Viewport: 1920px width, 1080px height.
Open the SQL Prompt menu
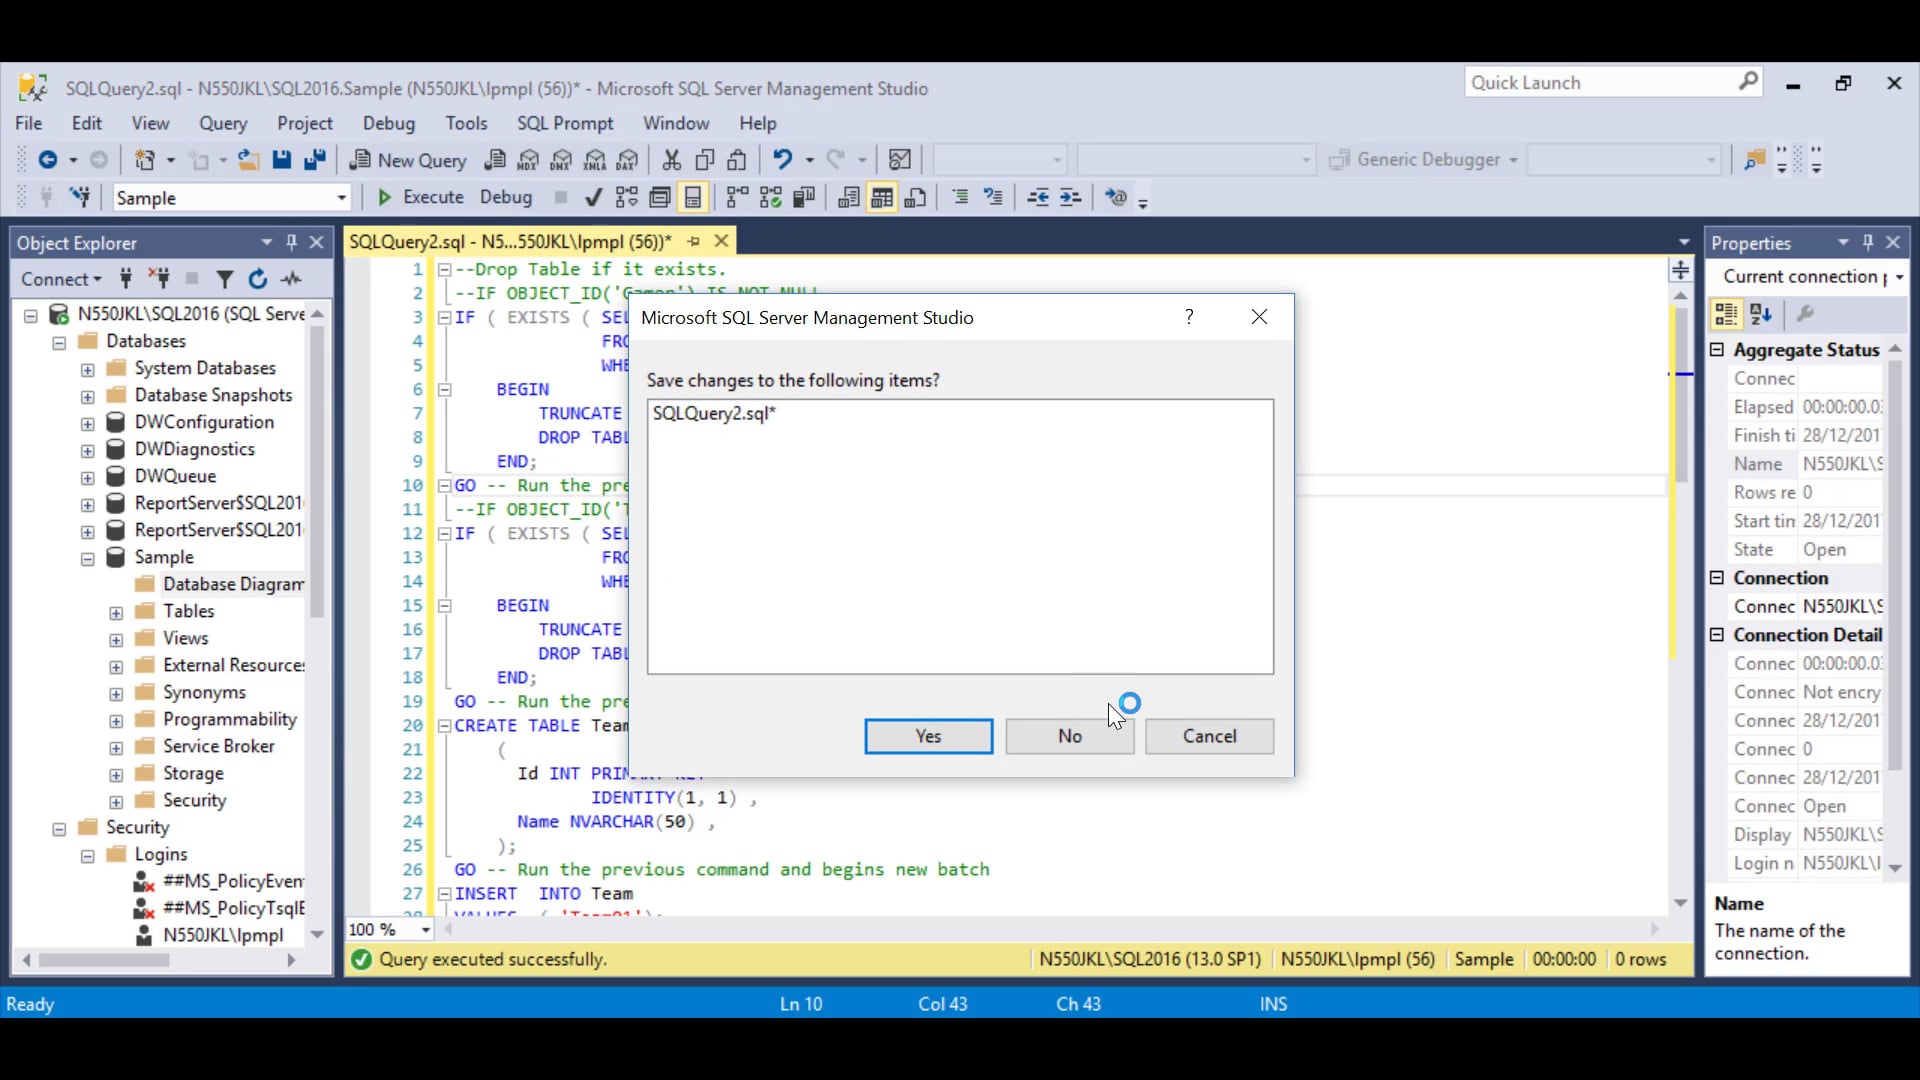point(566,122)
